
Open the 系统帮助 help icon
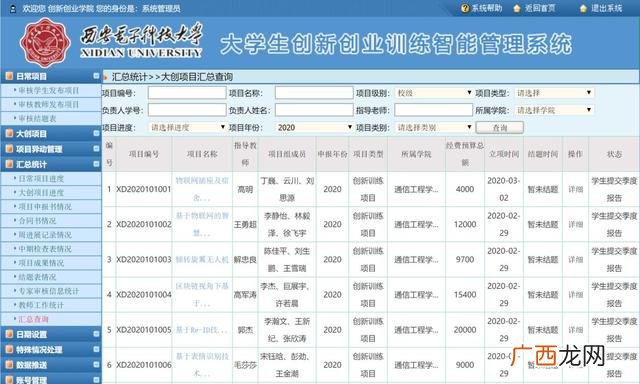(465, 8)
